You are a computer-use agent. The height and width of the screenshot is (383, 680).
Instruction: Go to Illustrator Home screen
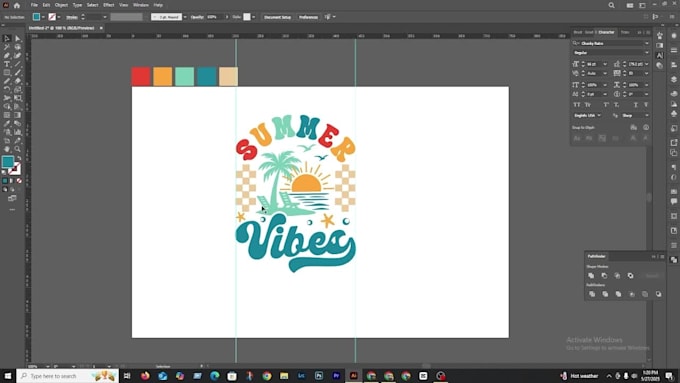17,5
